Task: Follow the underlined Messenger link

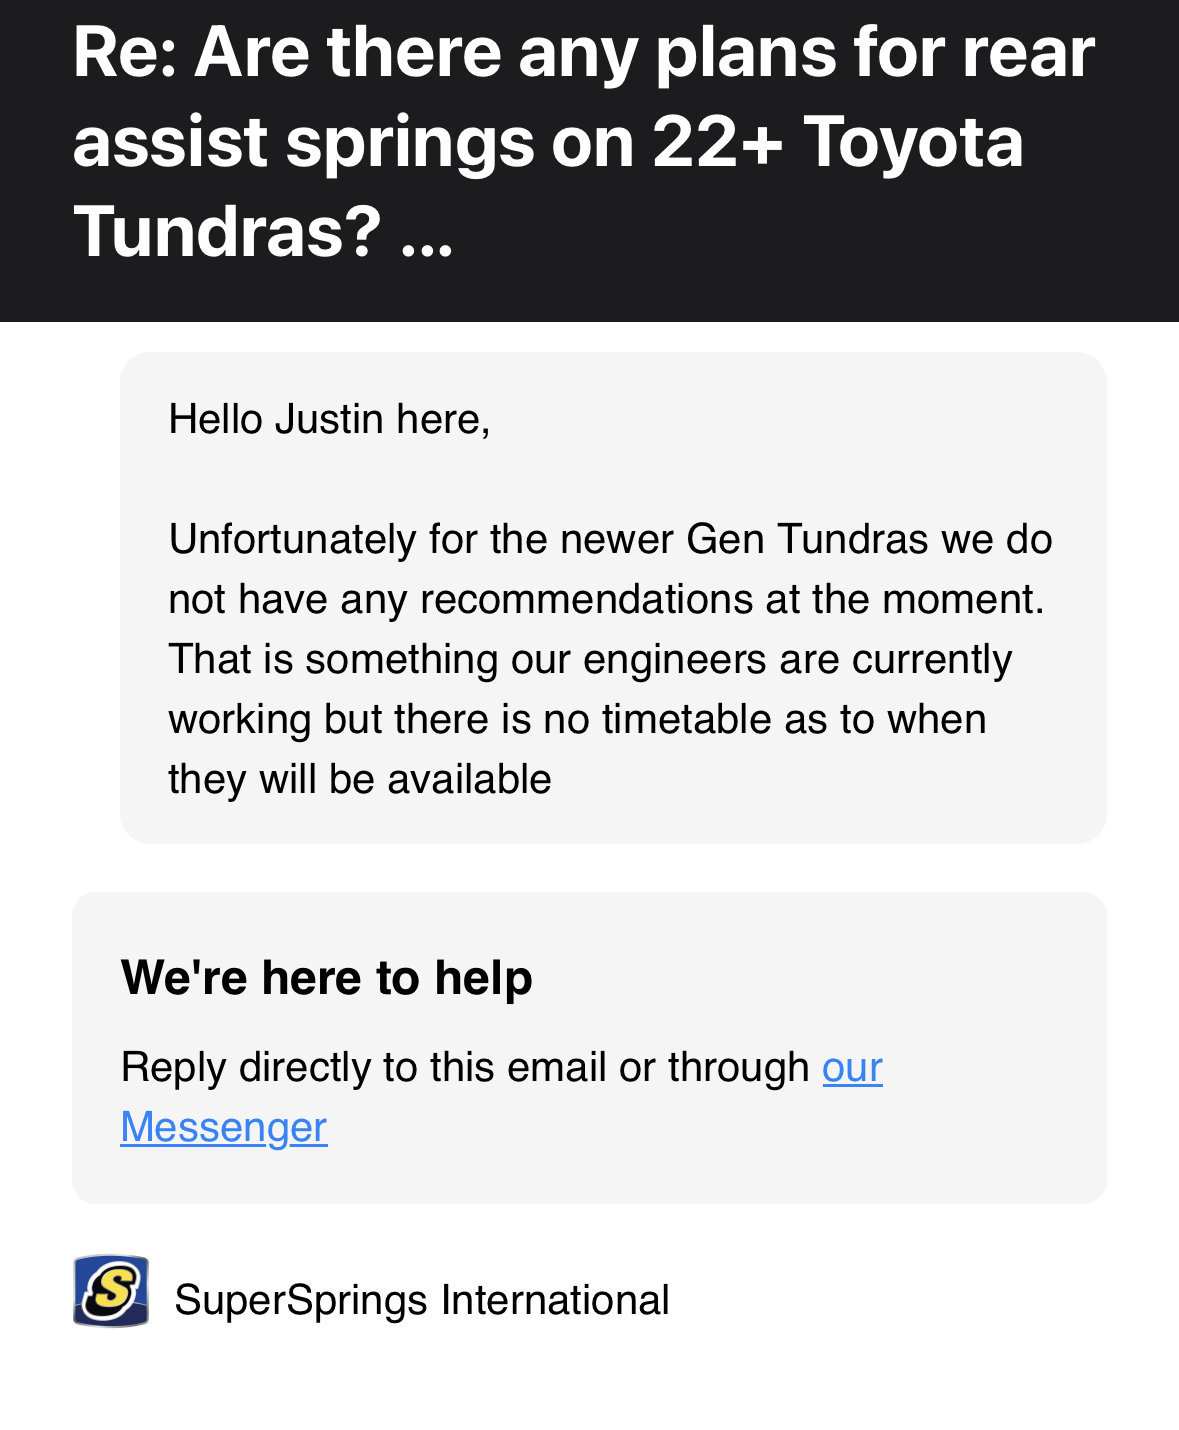Action: pyautogui.click(x=224, y=1127)
